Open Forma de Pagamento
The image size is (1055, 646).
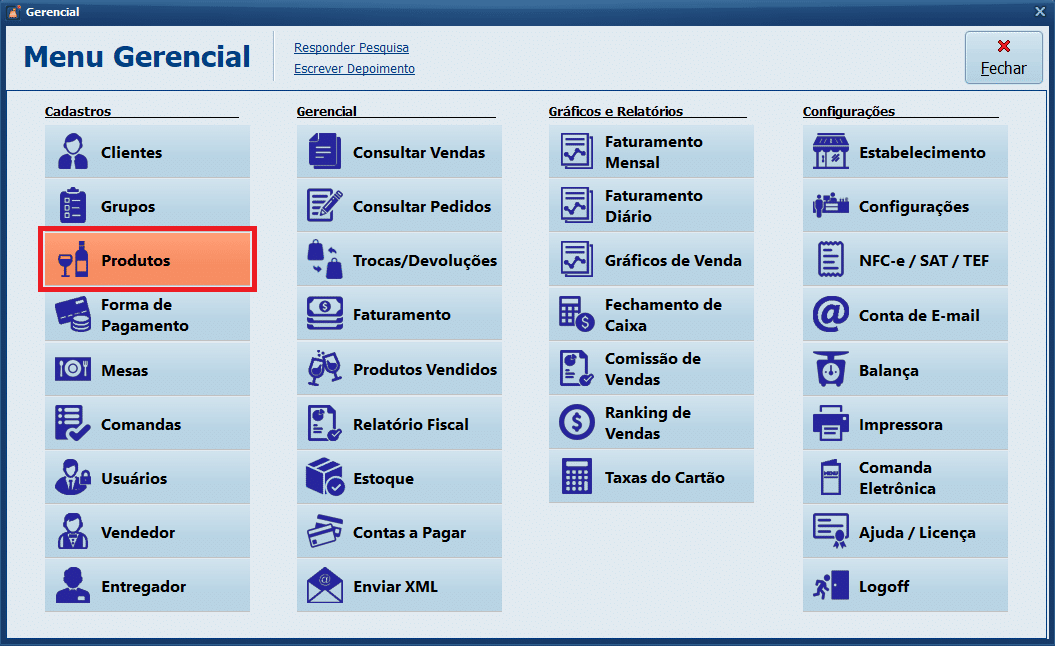pos(147,315)
